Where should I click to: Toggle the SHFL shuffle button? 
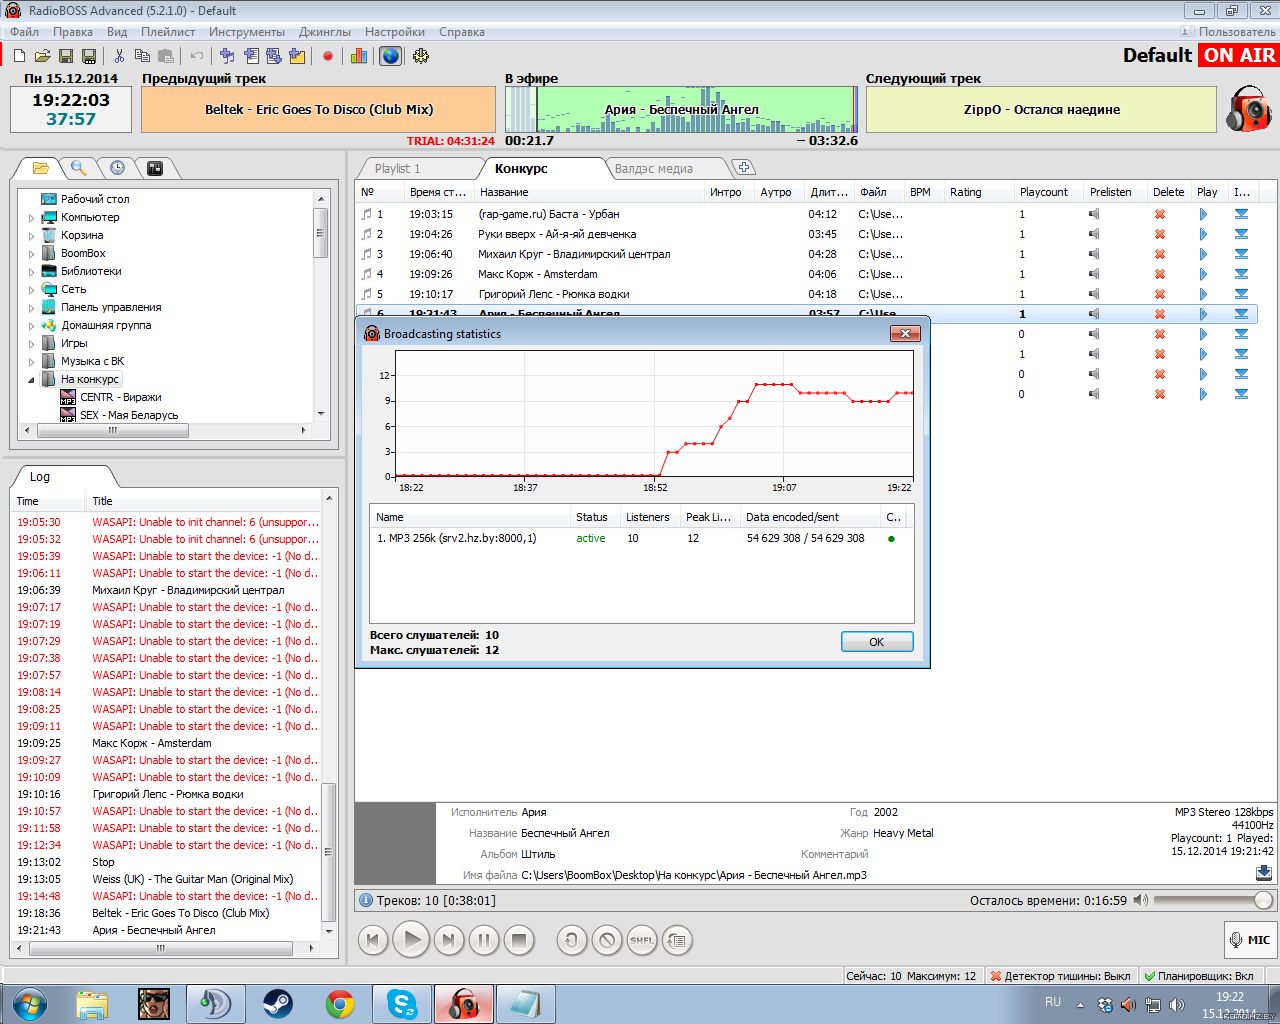[642, 940]
